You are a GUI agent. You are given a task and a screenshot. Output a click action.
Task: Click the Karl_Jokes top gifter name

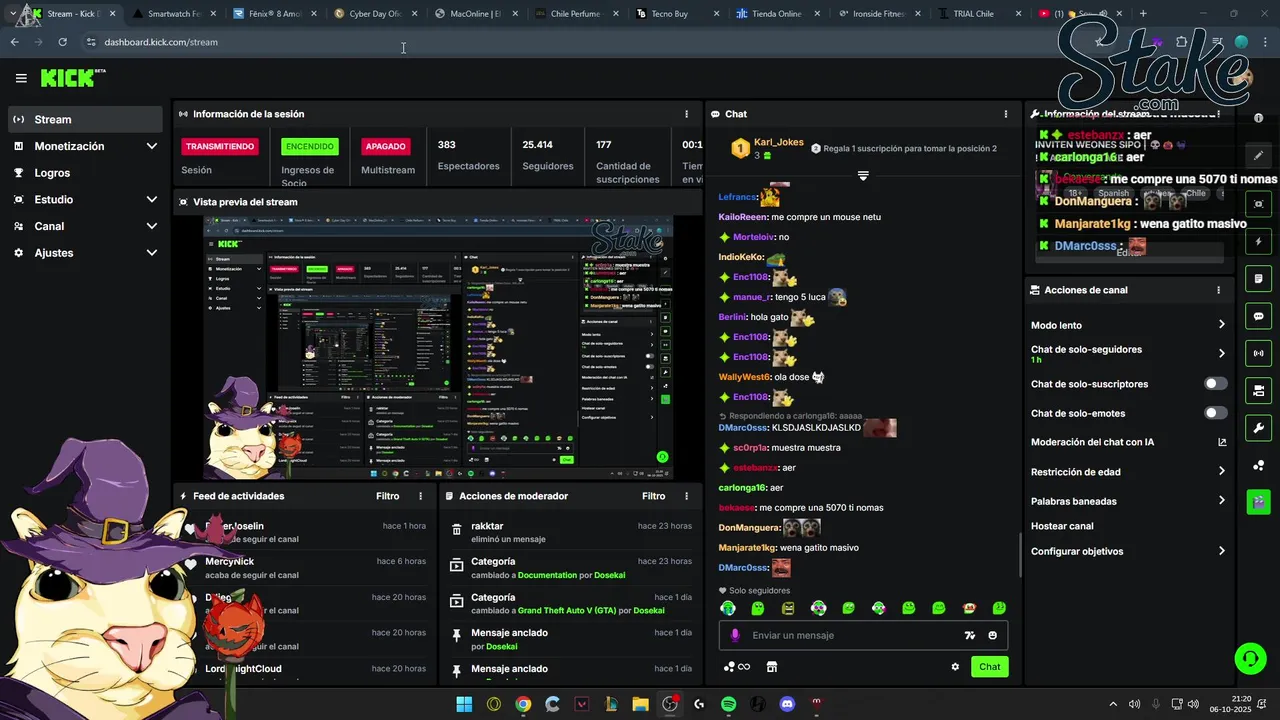tap(778, 142)
